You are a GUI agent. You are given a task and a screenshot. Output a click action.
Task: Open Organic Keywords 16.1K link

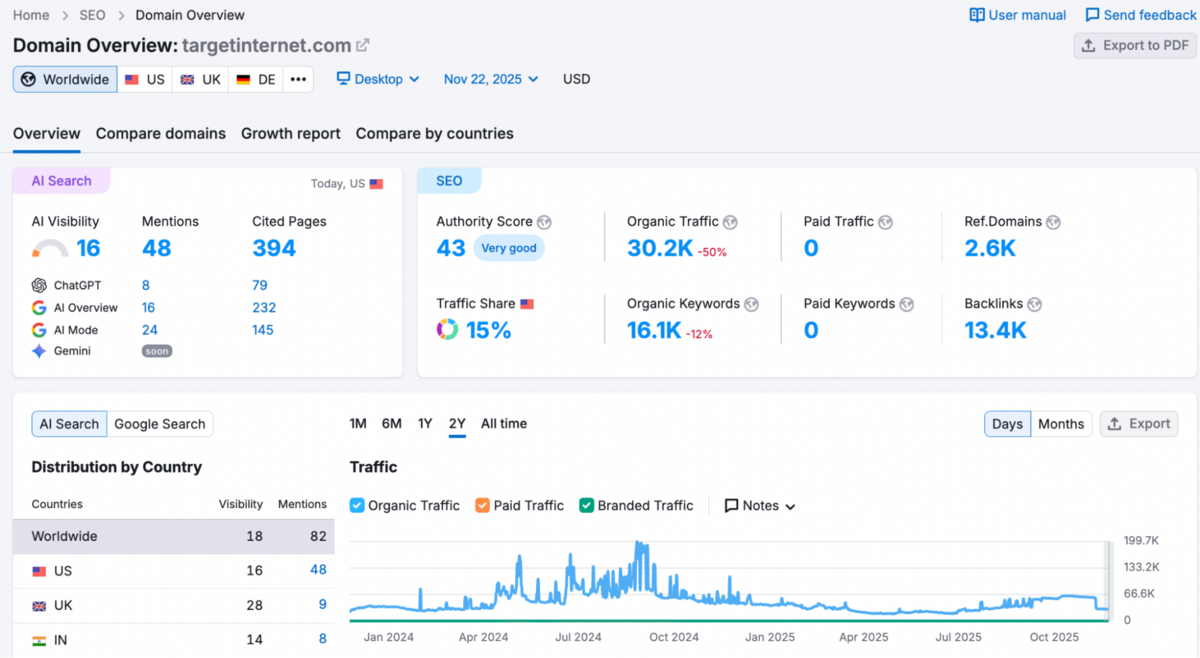[654, 330]
